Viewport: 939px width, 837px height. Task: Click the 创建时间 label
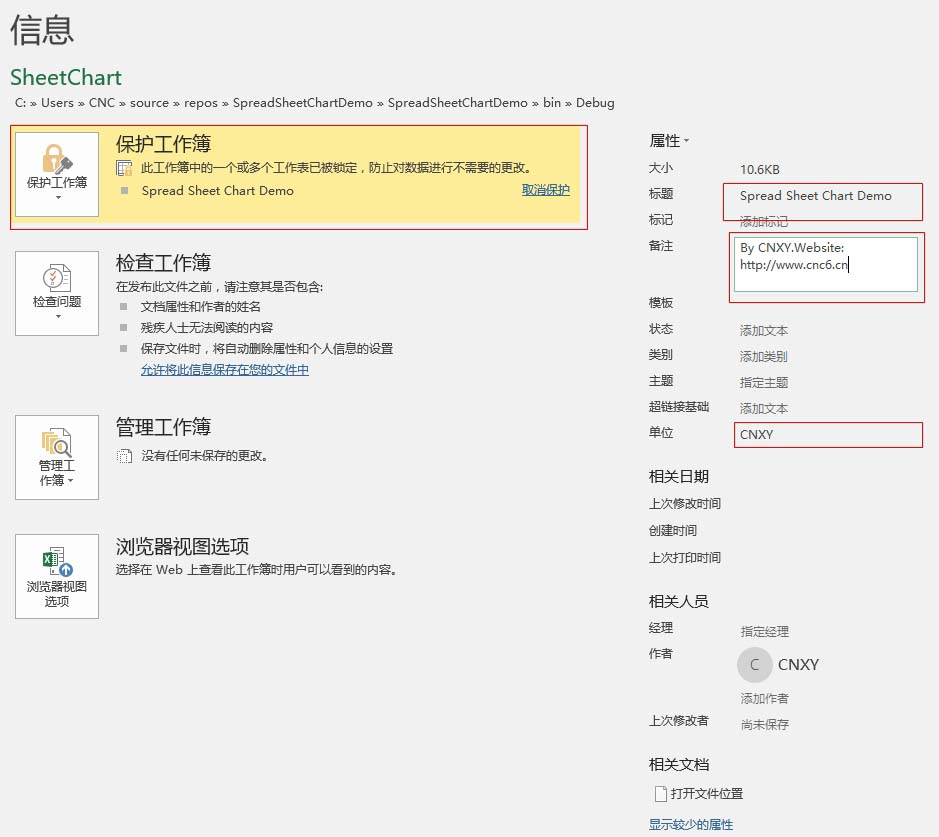[673, 530]
